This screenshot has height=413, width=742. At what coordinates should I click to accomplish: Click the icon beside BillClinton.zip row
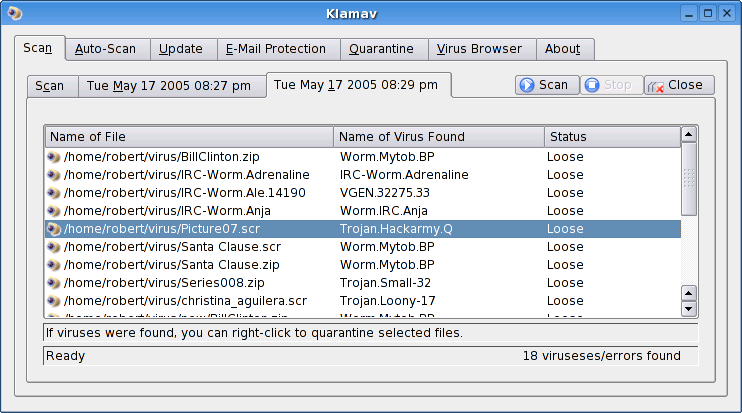pyautogui.click(x=54, y=157)
